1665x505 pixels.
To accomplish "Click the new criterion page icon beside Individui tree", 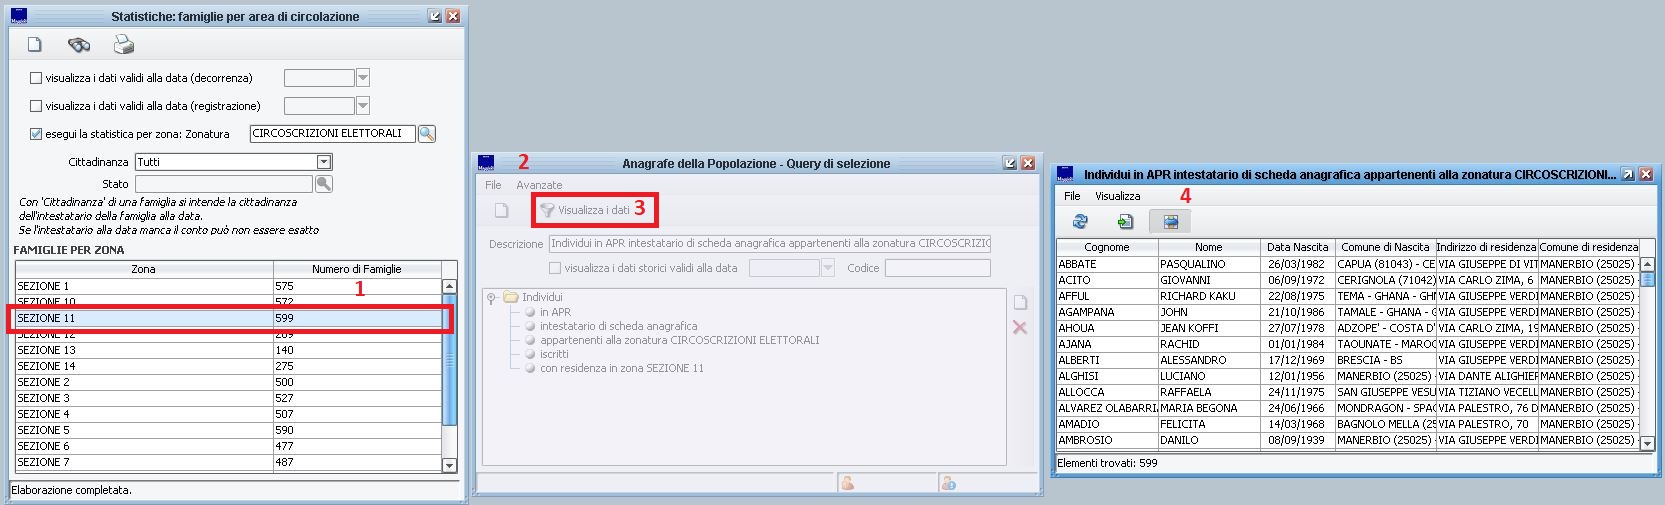I will (1020, 302).
